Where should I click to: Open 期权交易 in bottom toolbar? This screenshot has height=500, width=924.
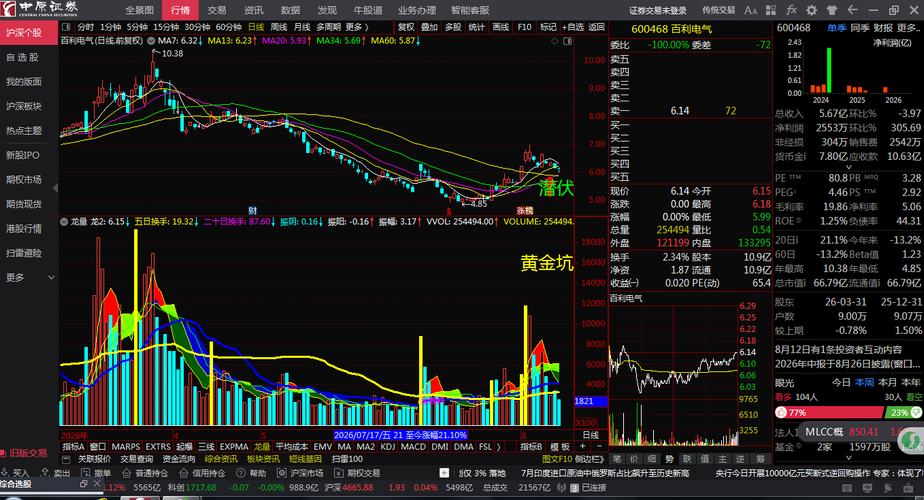click(x=357, y=473)
